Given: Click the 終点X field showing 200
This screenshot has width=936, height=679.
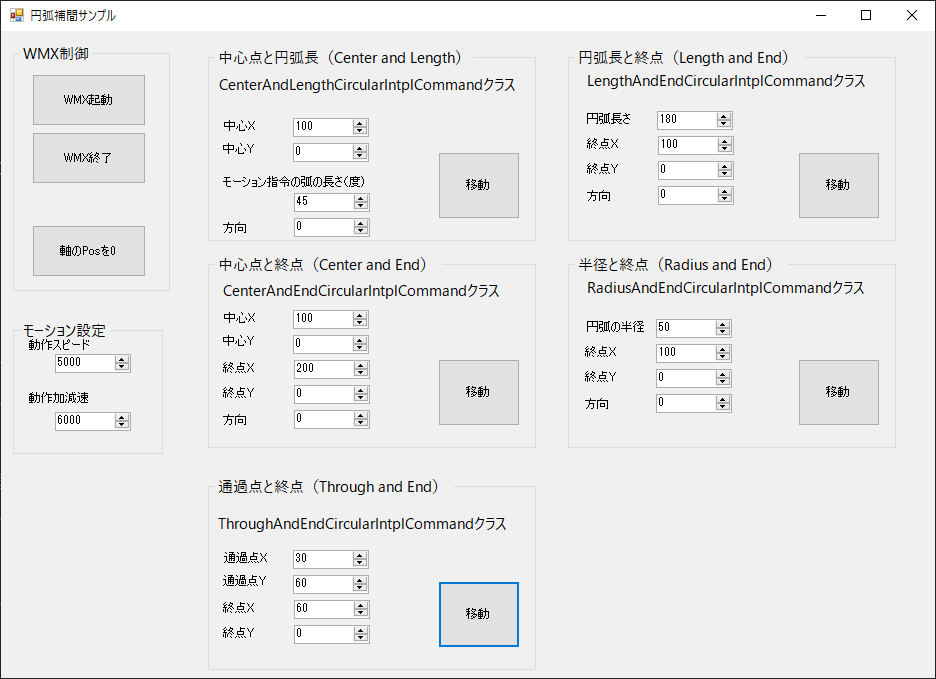Looking at the screenshot, I should tap(322, 369).
